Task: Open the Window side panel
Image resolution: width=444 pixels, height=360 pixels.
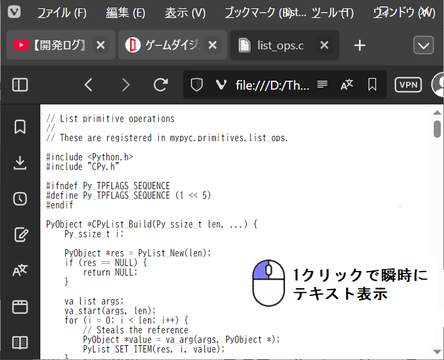Action: [20, 307]
